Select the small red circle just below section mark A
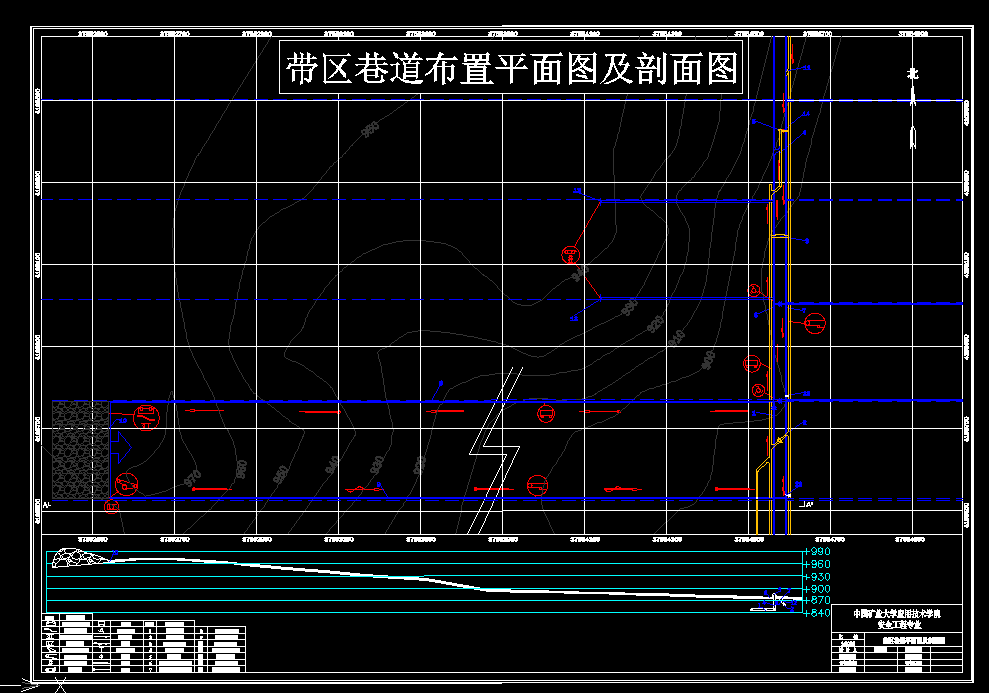Image resolution: width=989 pixels, height=693 pixels. (112, 506)
